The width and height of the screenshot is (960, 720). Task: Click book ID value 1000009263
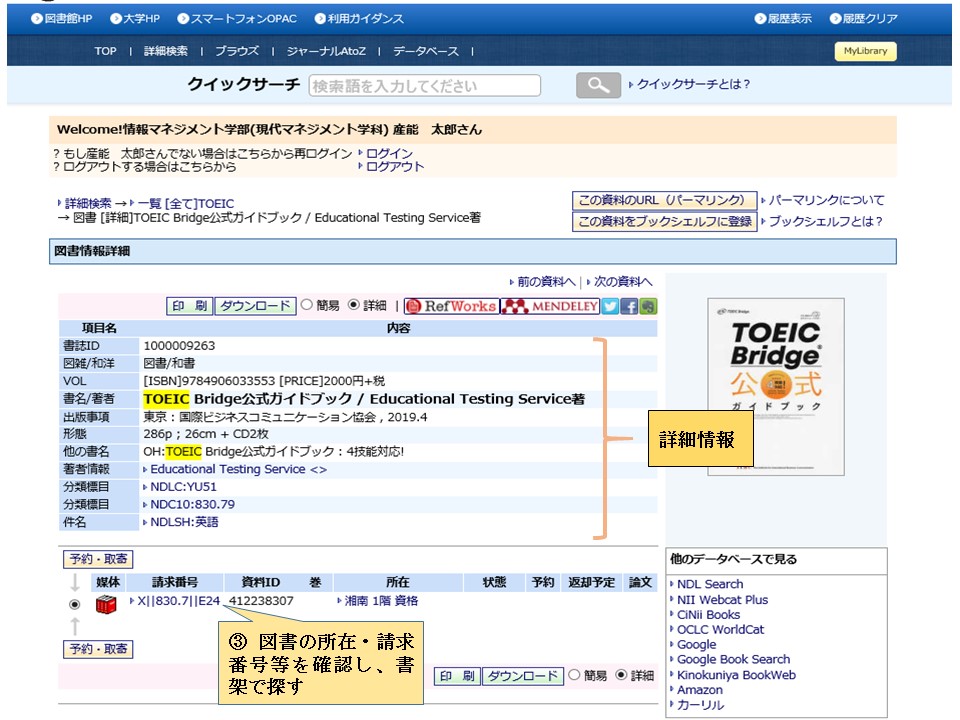179,346
